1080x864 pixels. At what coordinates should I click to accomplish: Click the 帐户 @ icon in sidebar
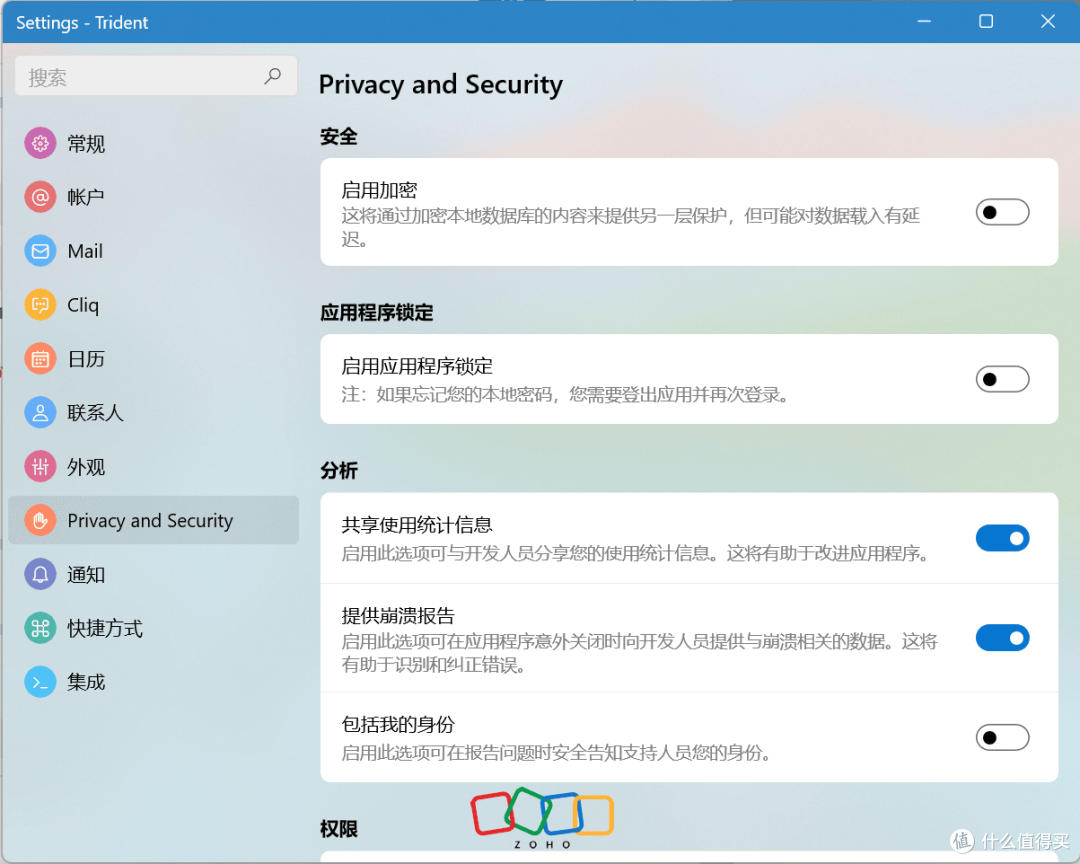pyautogui.click(x=40, y=197)
